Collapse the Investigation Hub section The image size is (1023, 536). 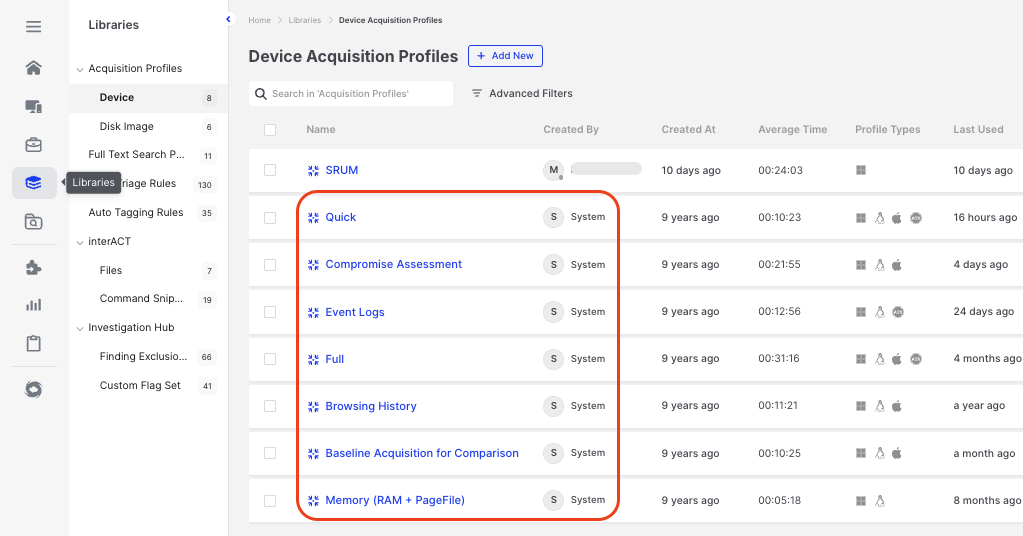[80, 328]
